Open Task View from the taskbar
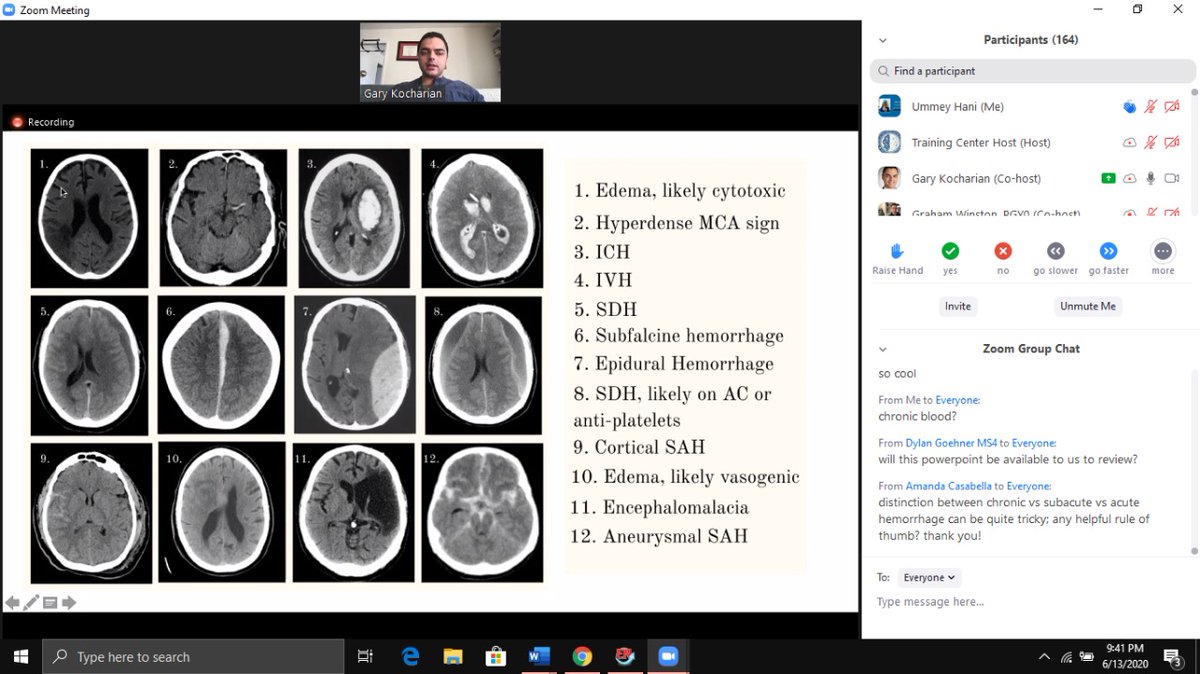Screen dimensions: 1200x674 click(365, 657)
